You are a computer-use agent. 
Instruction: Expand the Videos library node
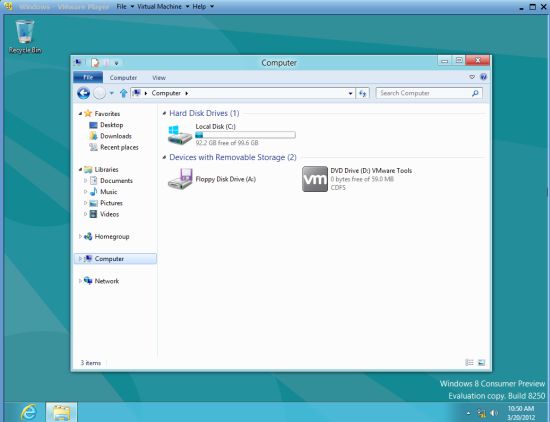point(85,214)
